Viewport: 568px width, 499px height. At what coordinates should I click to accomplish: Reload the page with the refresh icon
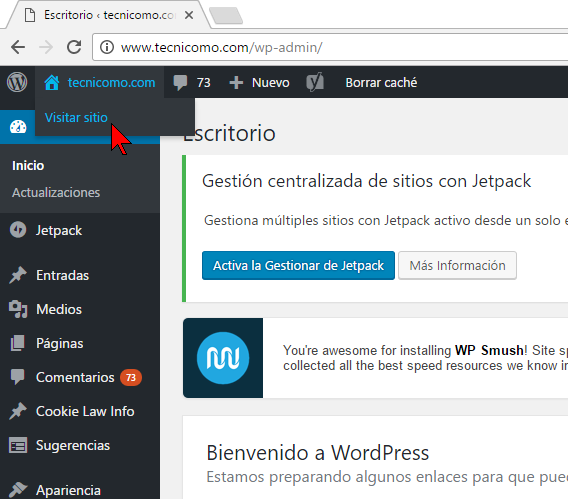click(74, 47)
